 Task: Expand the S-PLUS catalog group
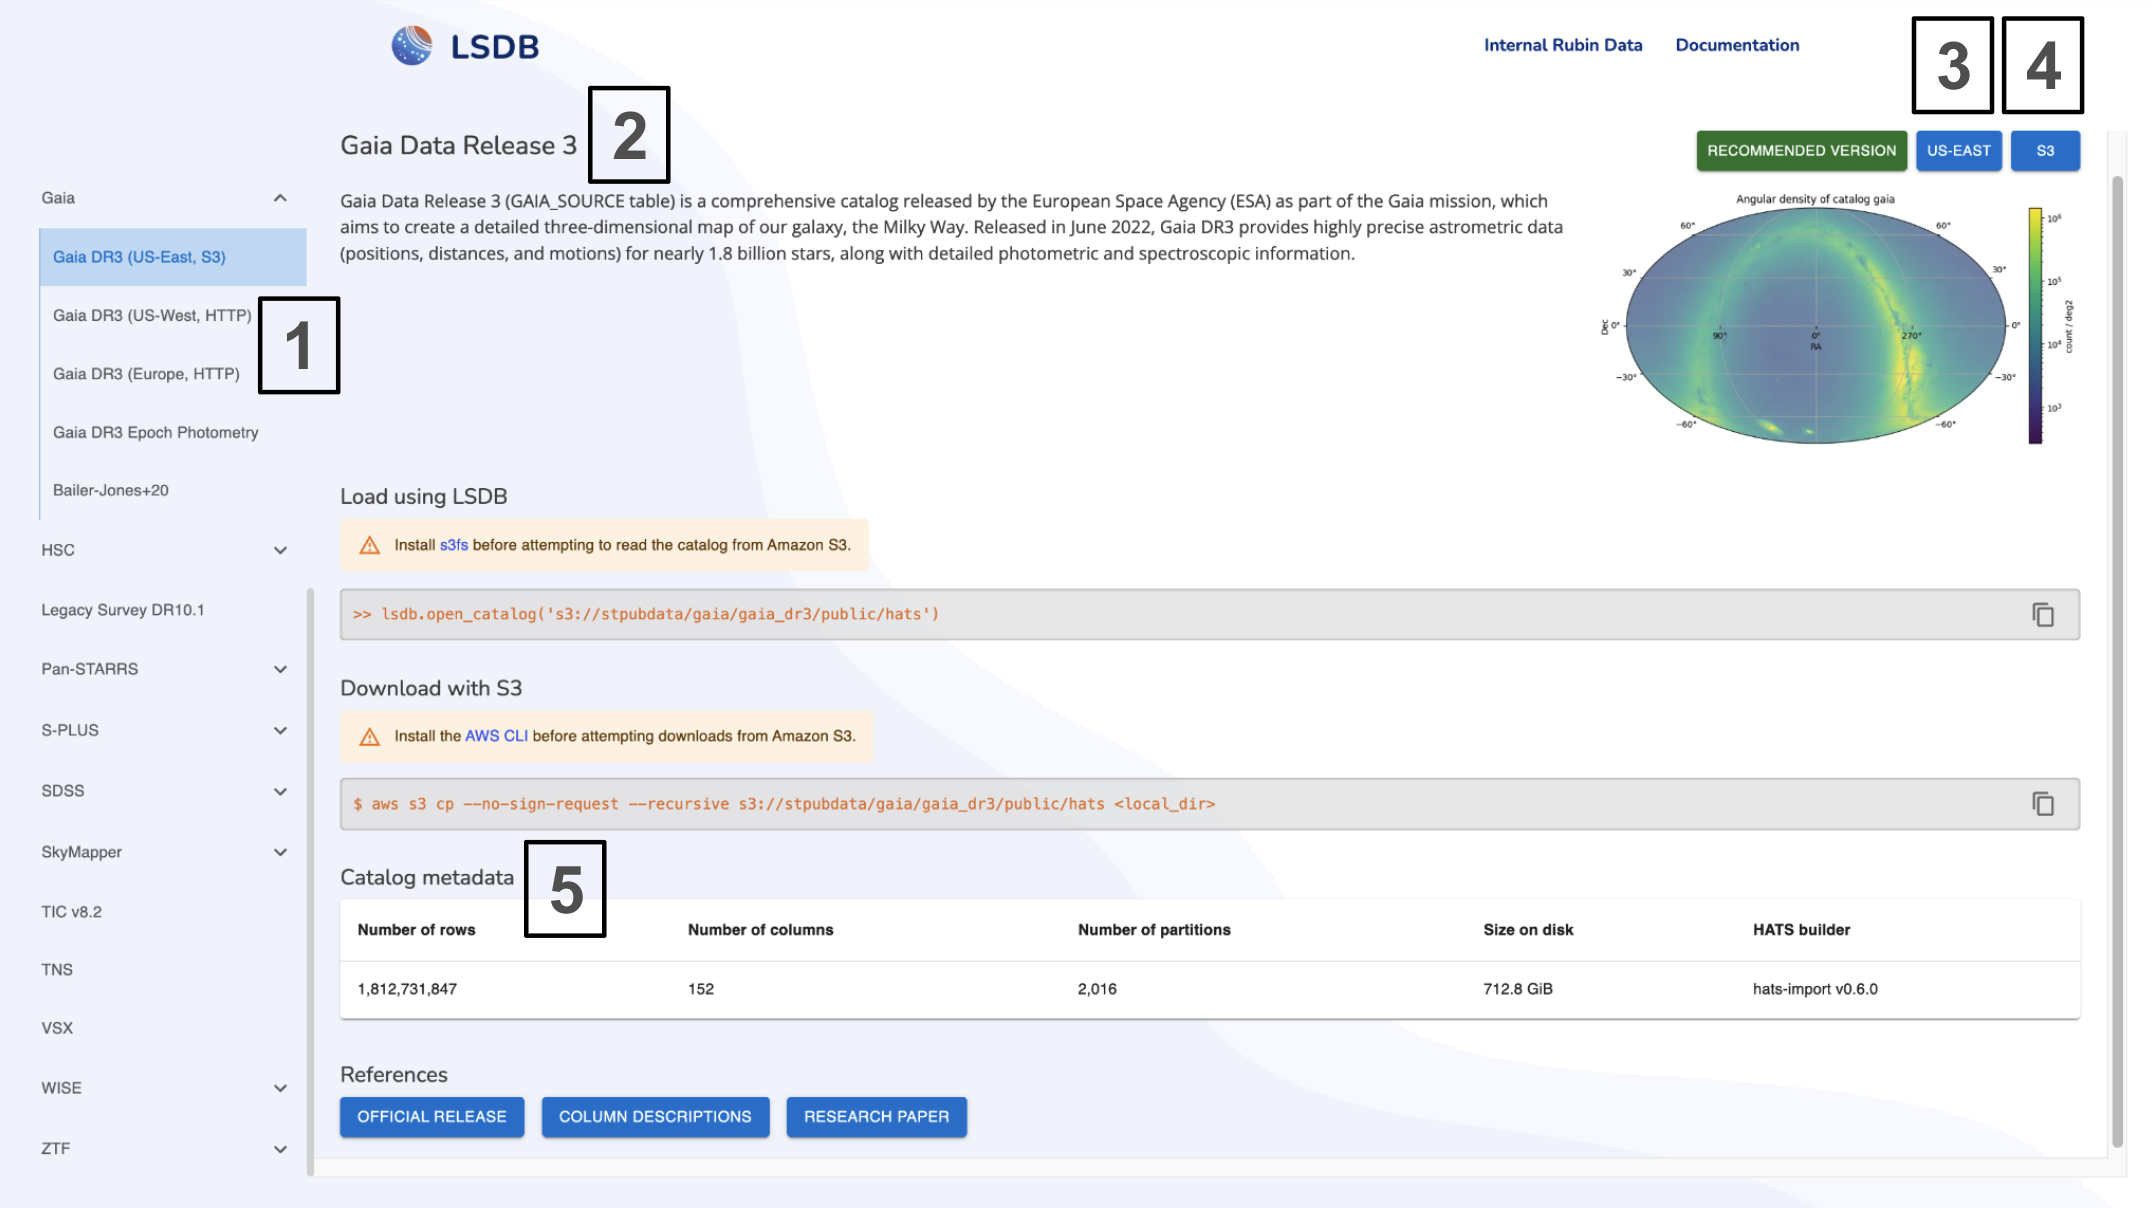click(280, 730)
